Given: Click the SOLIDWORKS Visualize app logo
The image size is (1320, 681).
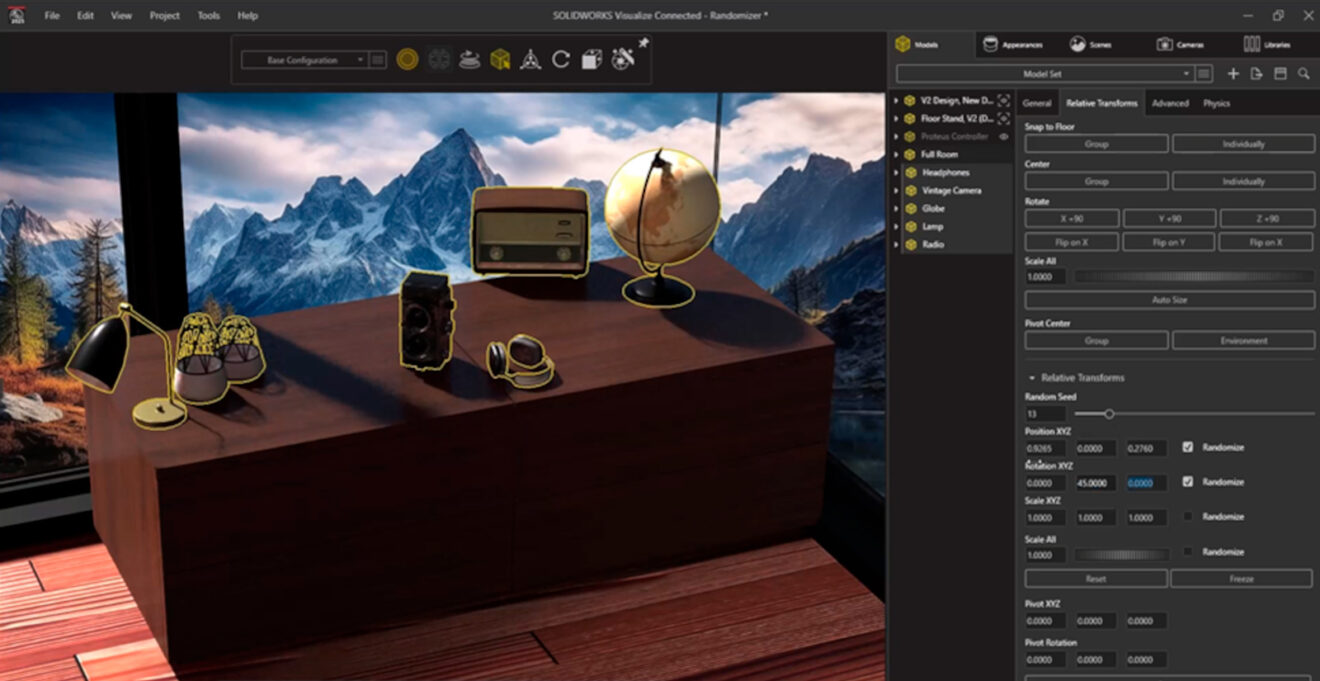Looking at the screenshot, I should pyautogui.click(x=17, y=15).
